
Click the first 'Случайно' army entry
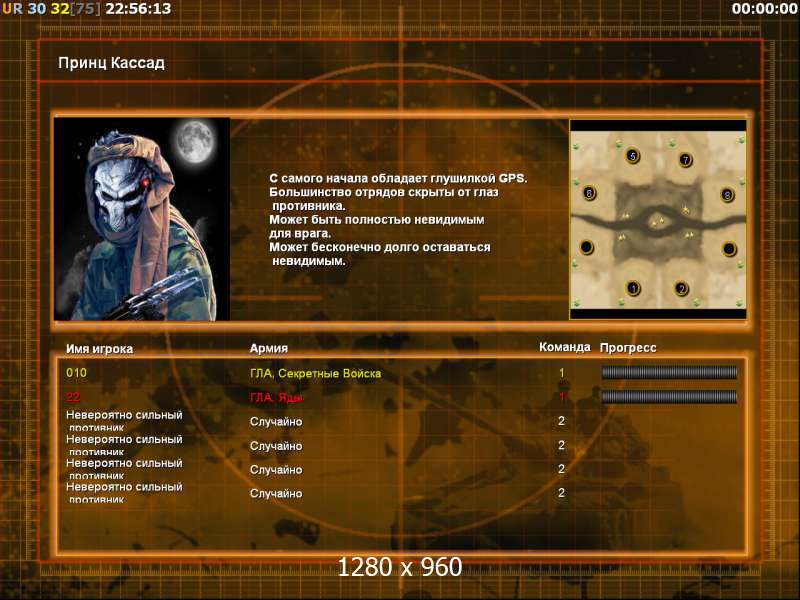[276, 422]
